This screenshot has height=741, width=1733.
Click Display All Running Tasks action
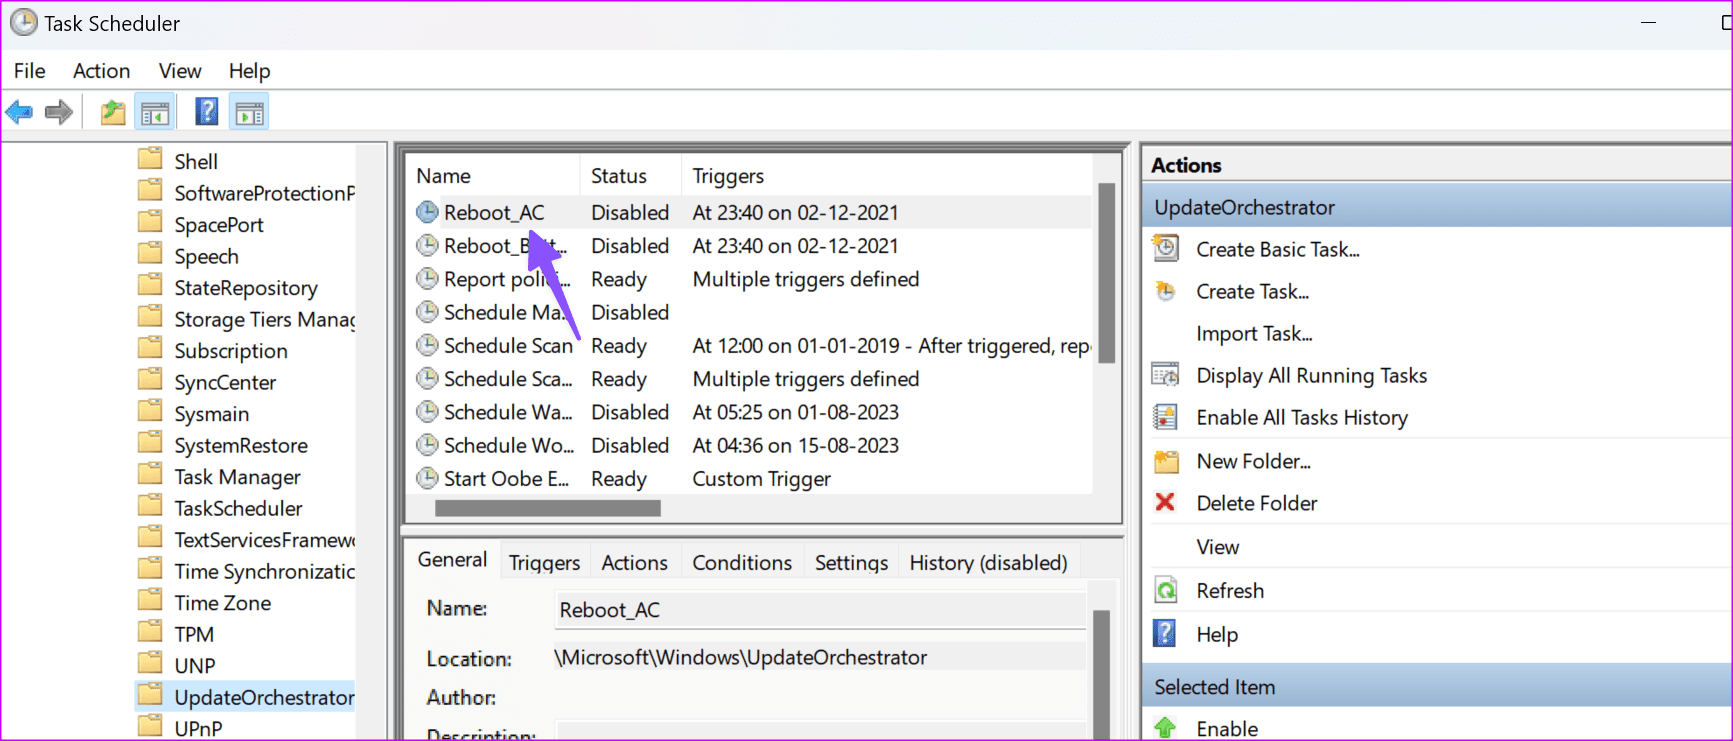click(x=1312, y=375)
